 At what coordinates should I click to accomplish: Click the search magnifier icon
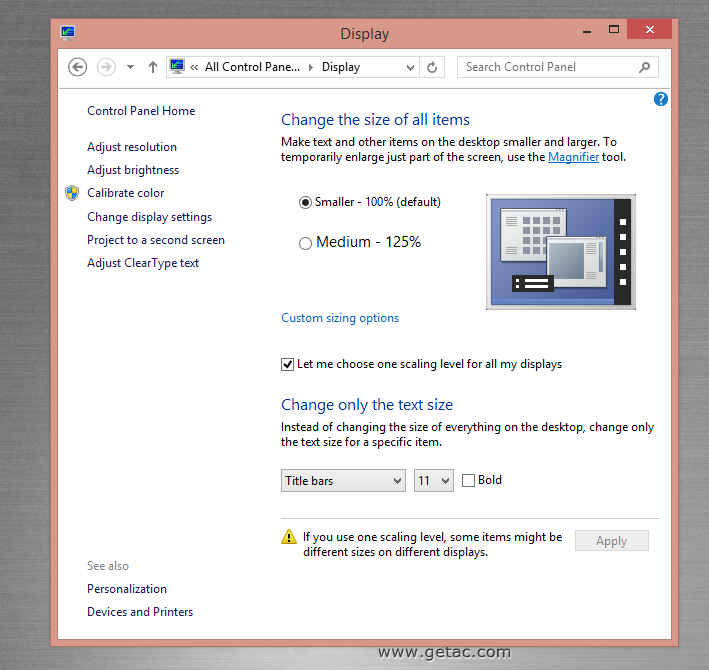click(645, 67)
